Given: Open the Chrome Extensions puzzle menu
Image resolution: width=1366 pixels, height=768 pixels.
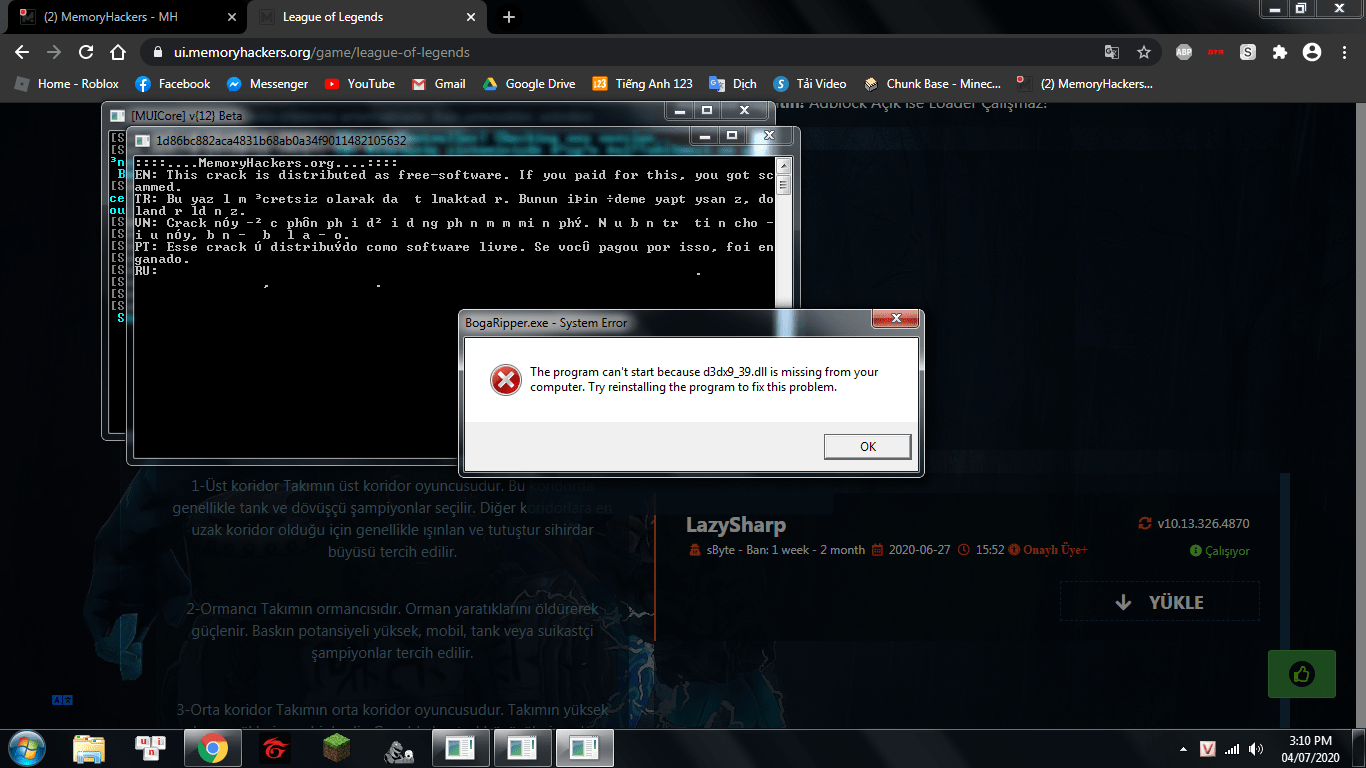Looking at the screenshot, I should coord(1280,52).
